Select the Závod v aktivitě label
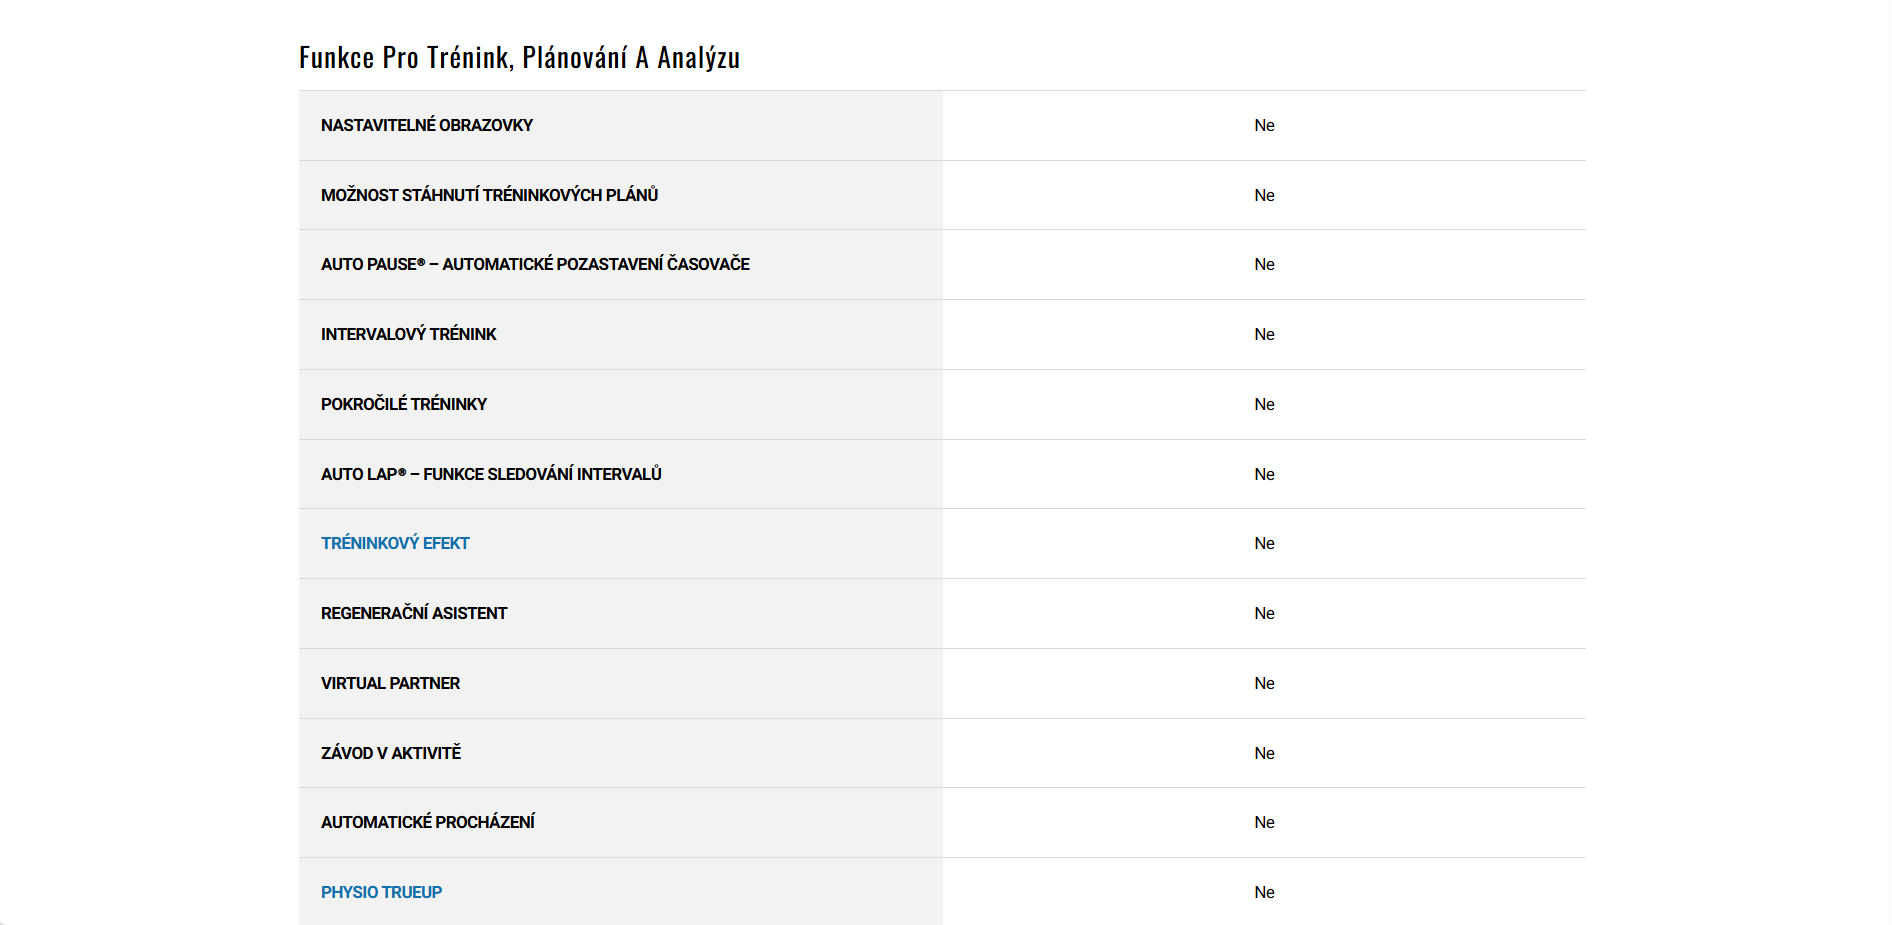Image resolution: width=1892 pixels, height=925 pixels. click(x=391, y=753)
